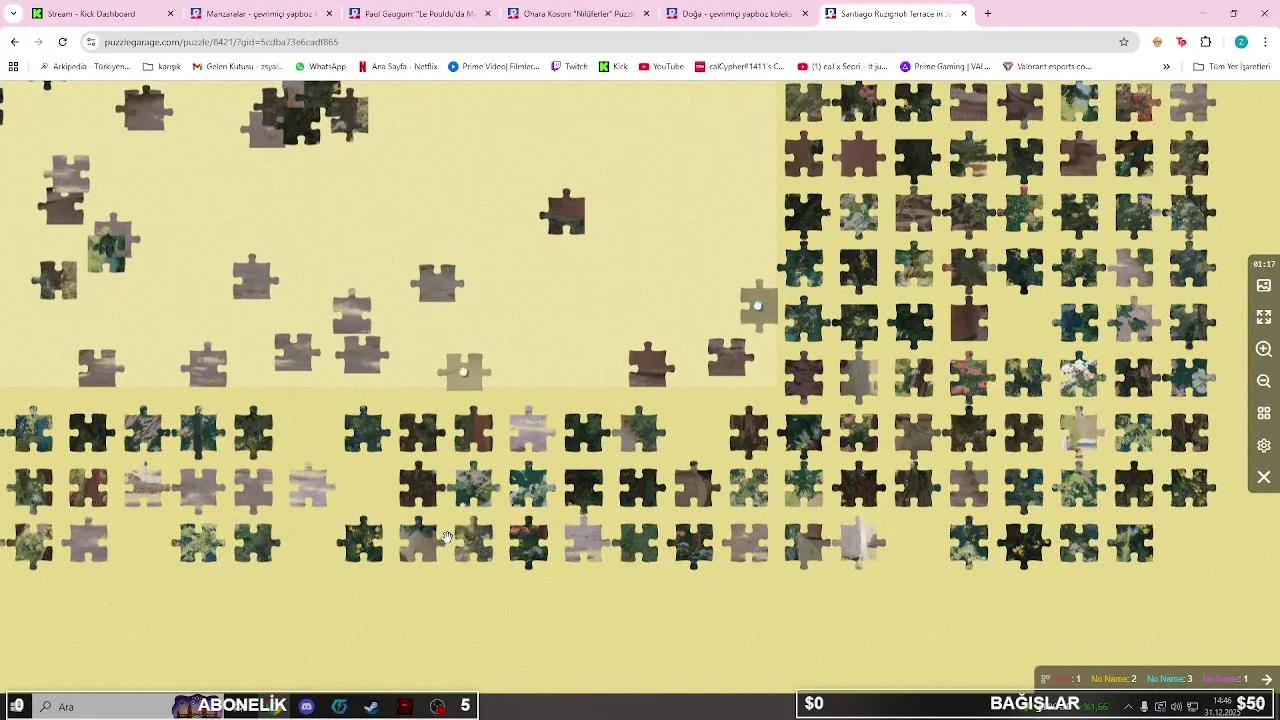Close the Stream - Kick Dashboard tab

coord(170,14)
